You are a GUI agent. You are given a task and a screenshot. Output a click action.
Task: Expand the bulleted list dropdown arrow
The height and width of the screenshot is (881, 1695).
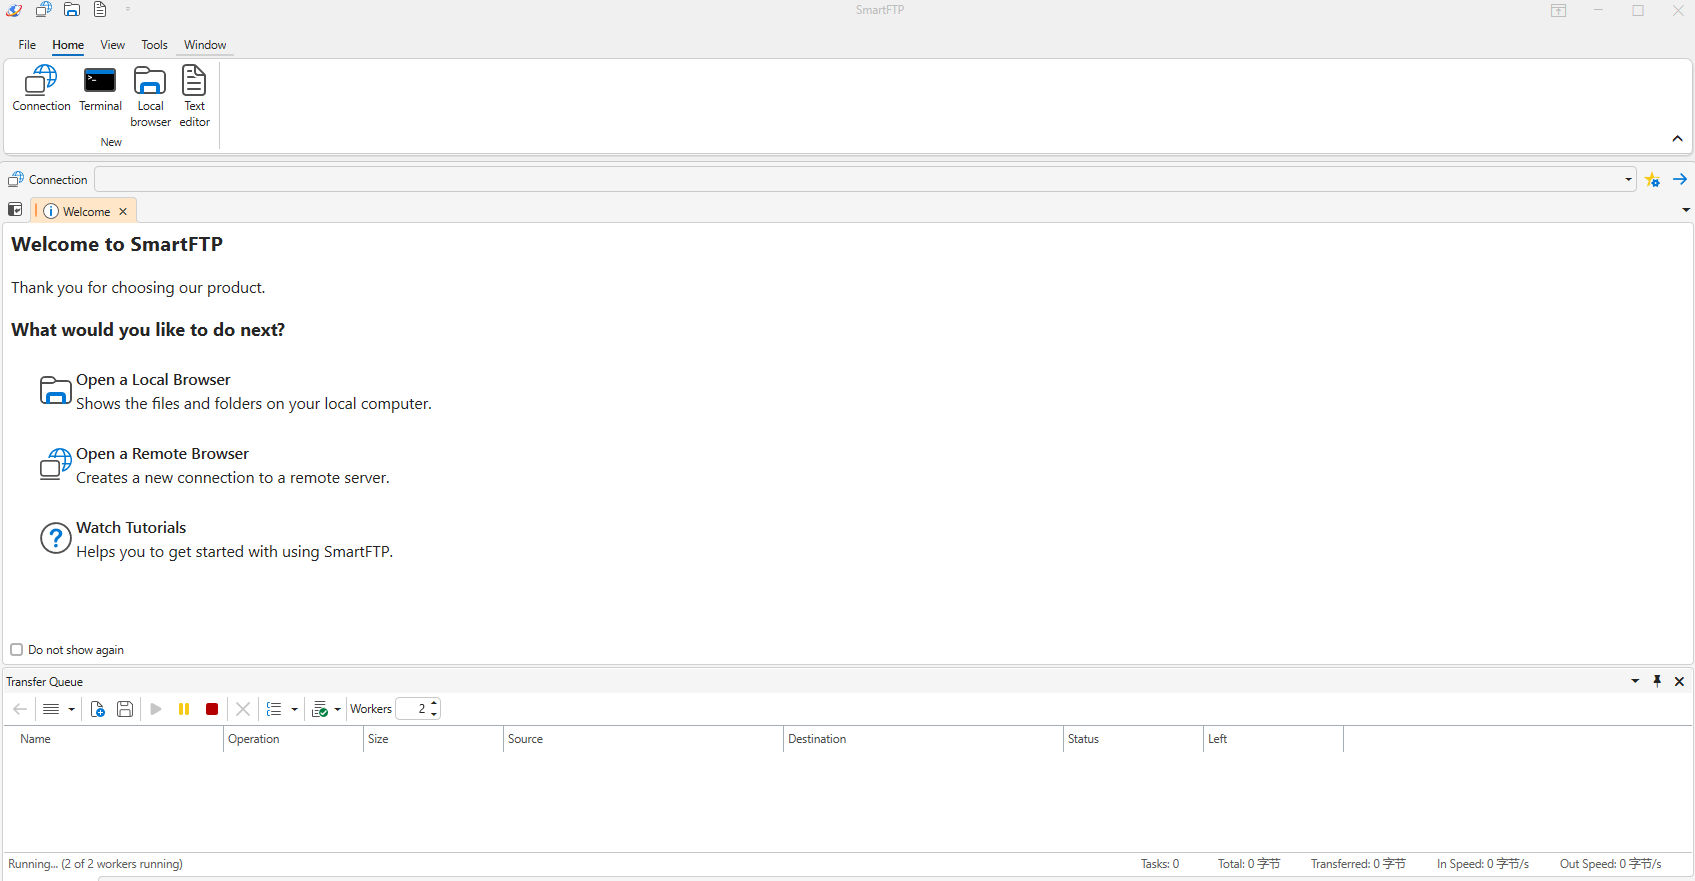tap(294, 709)
